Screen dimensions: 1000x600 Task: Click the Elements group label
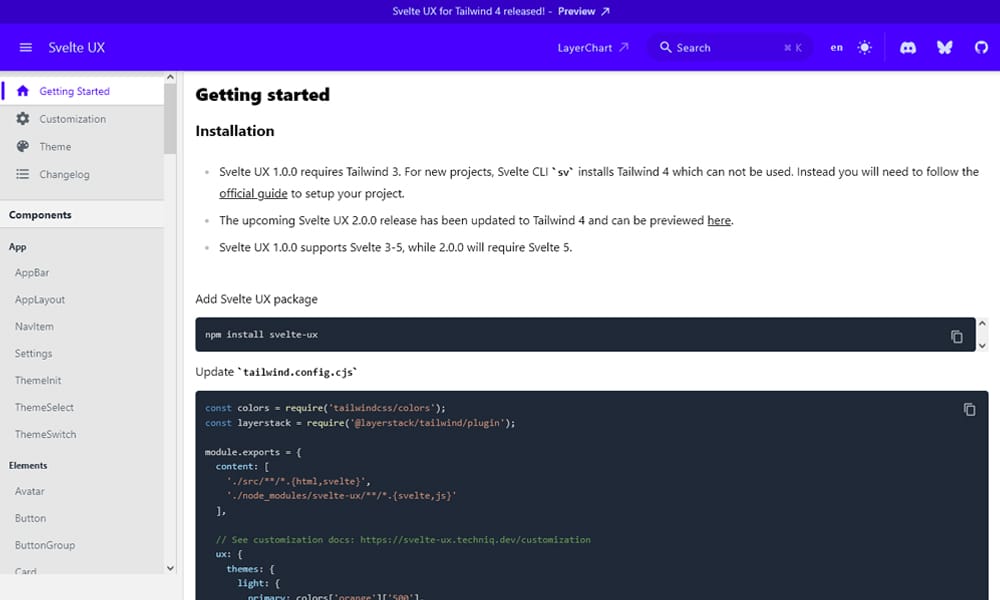pyautogui.click(x=28, y=465)
